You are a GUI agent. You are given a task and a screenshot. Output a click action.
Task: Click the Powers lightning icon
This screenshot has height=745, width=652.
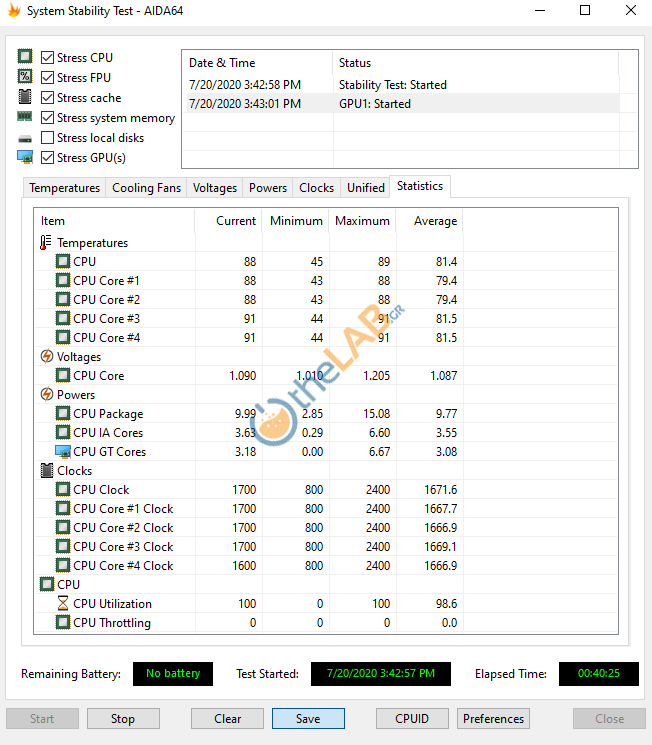[x=47, y=394]
